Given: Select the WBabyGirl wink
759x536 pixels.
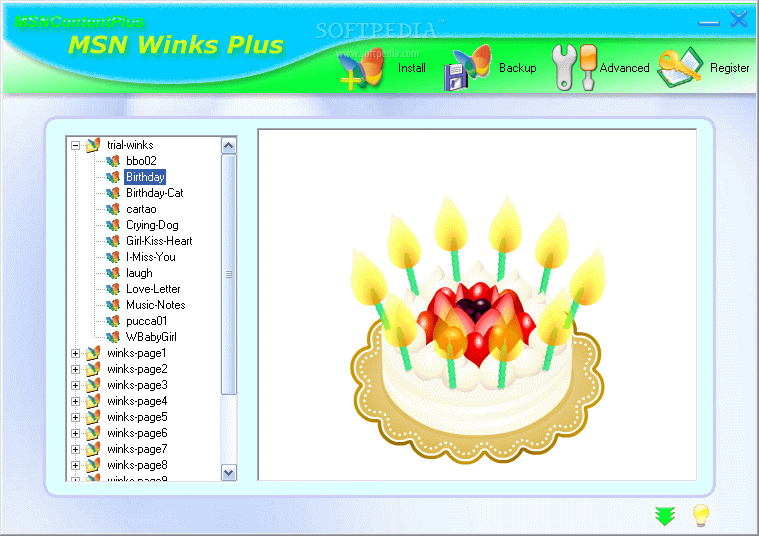Looking at the screenshot, I should click(151, 337).
